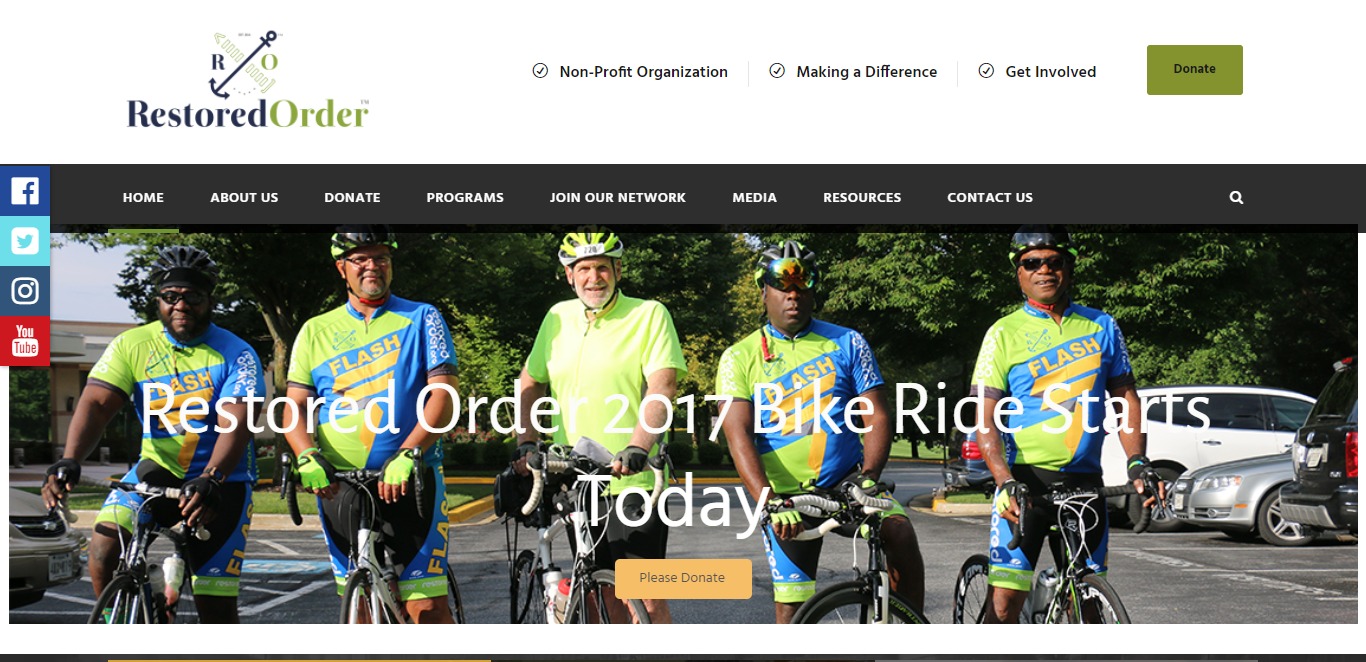Click the search magnifier icon
This screenshot has height=662, width=1366.
(x=1236, y=198)
